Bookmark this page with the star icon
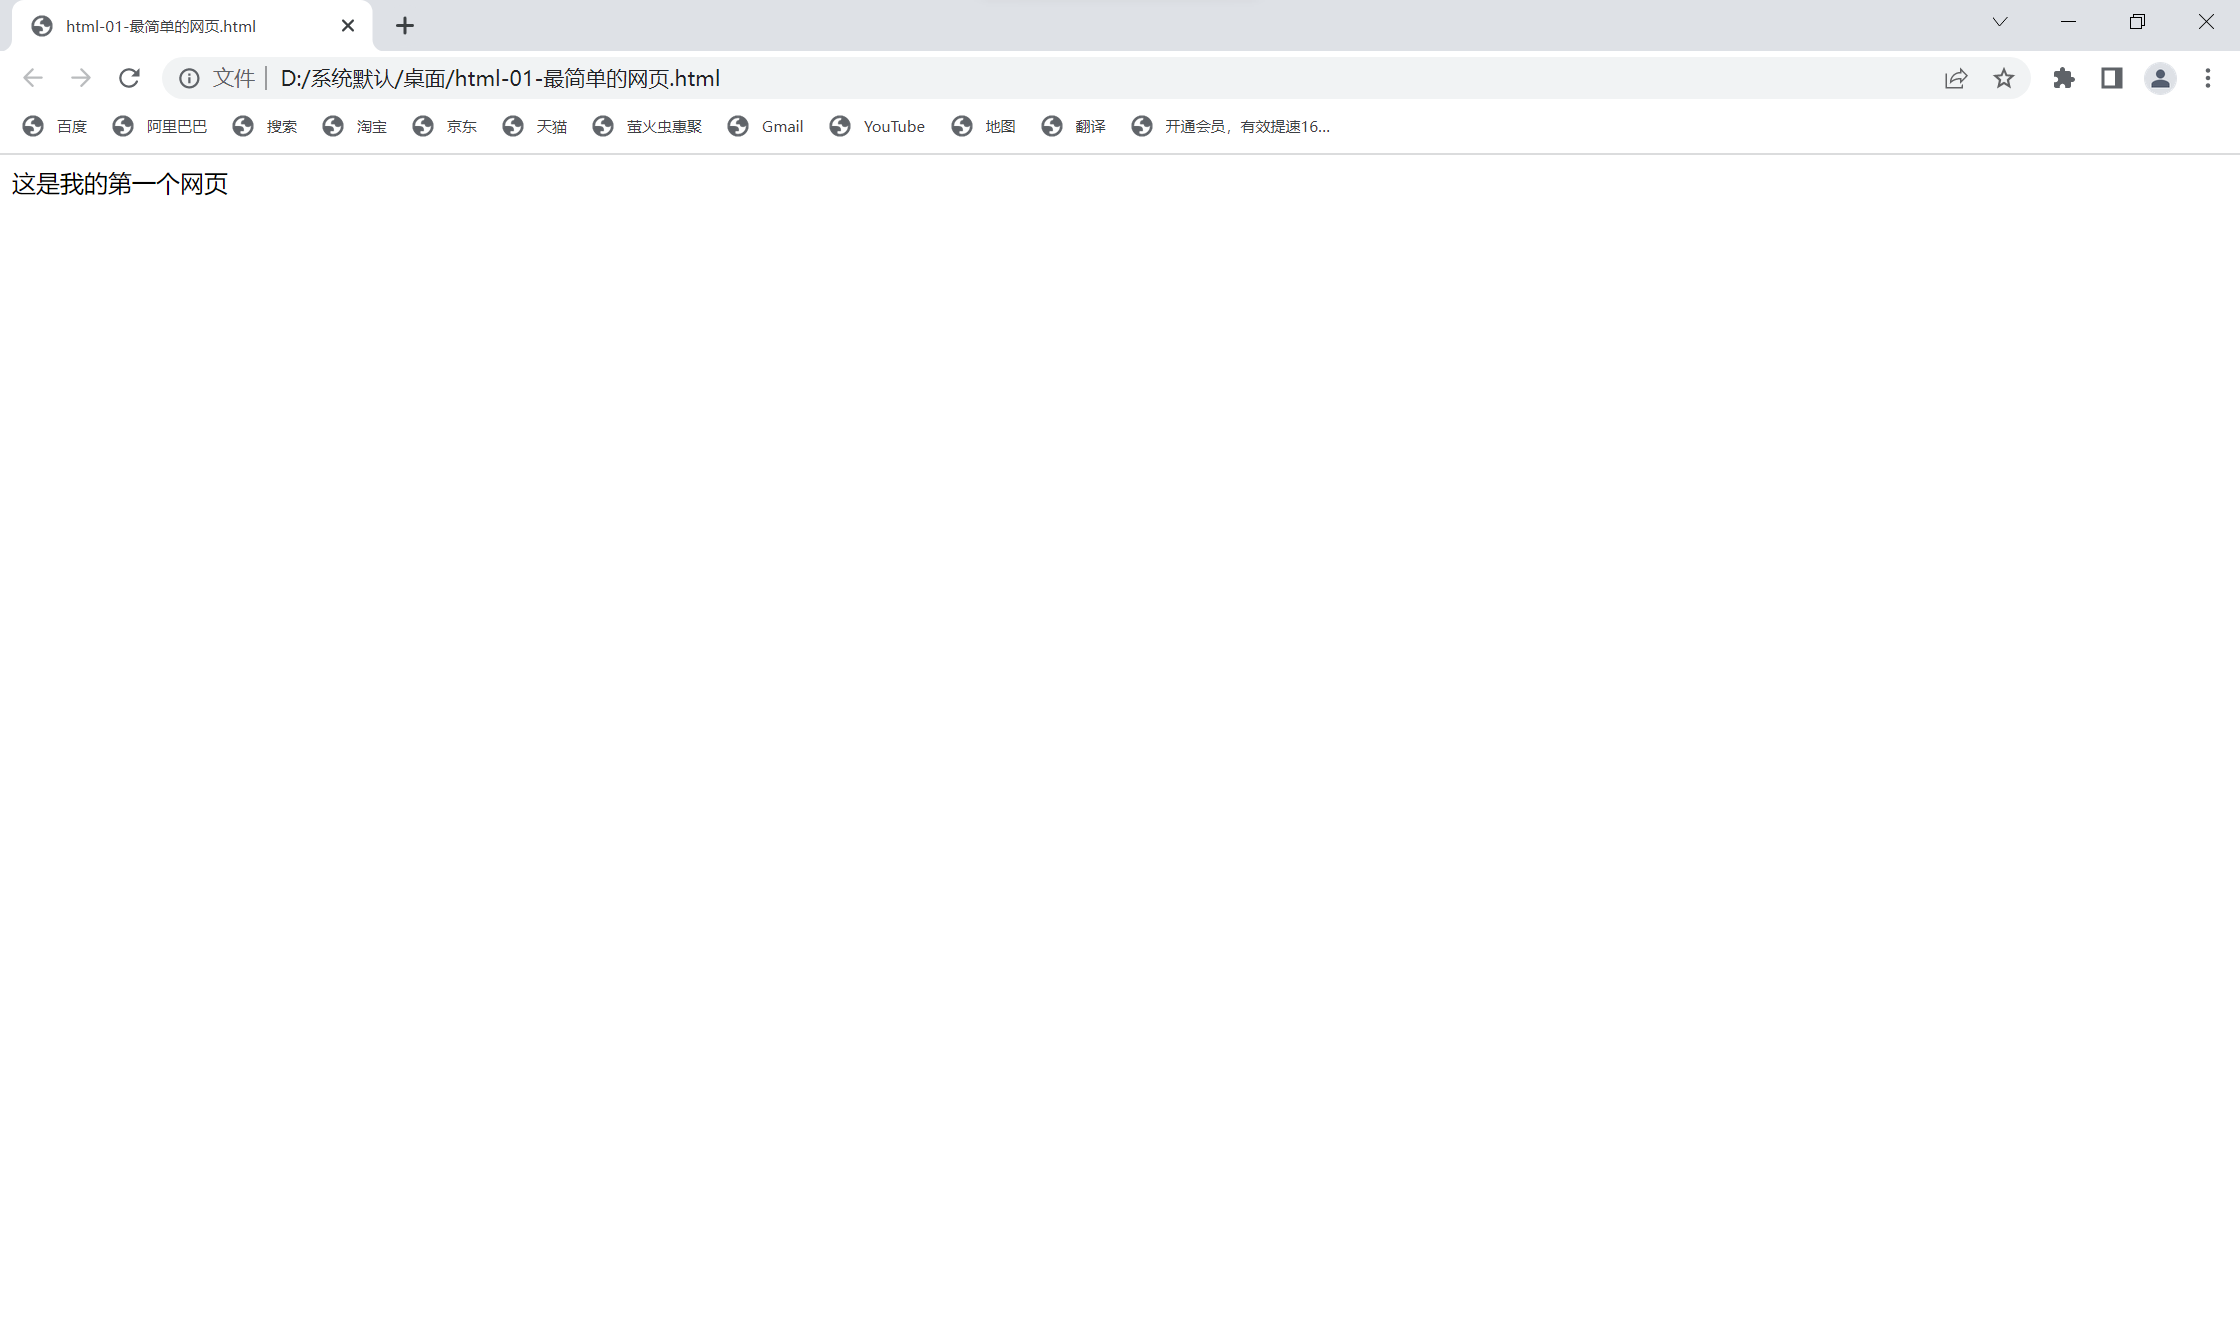This screenshot has width=2240, height=1335. pyautogui.click(x=2003, y=78)
